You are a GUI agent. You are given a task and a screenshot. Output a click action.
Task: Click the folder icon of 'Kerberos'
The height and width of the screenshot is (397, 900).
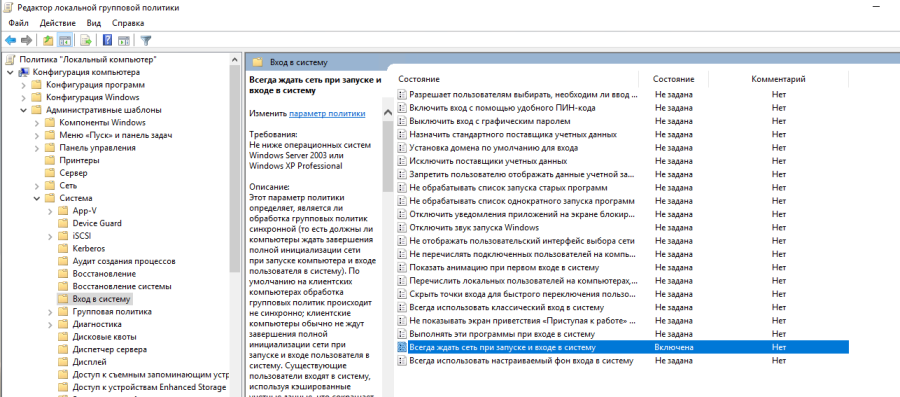[x=64, y=248]
